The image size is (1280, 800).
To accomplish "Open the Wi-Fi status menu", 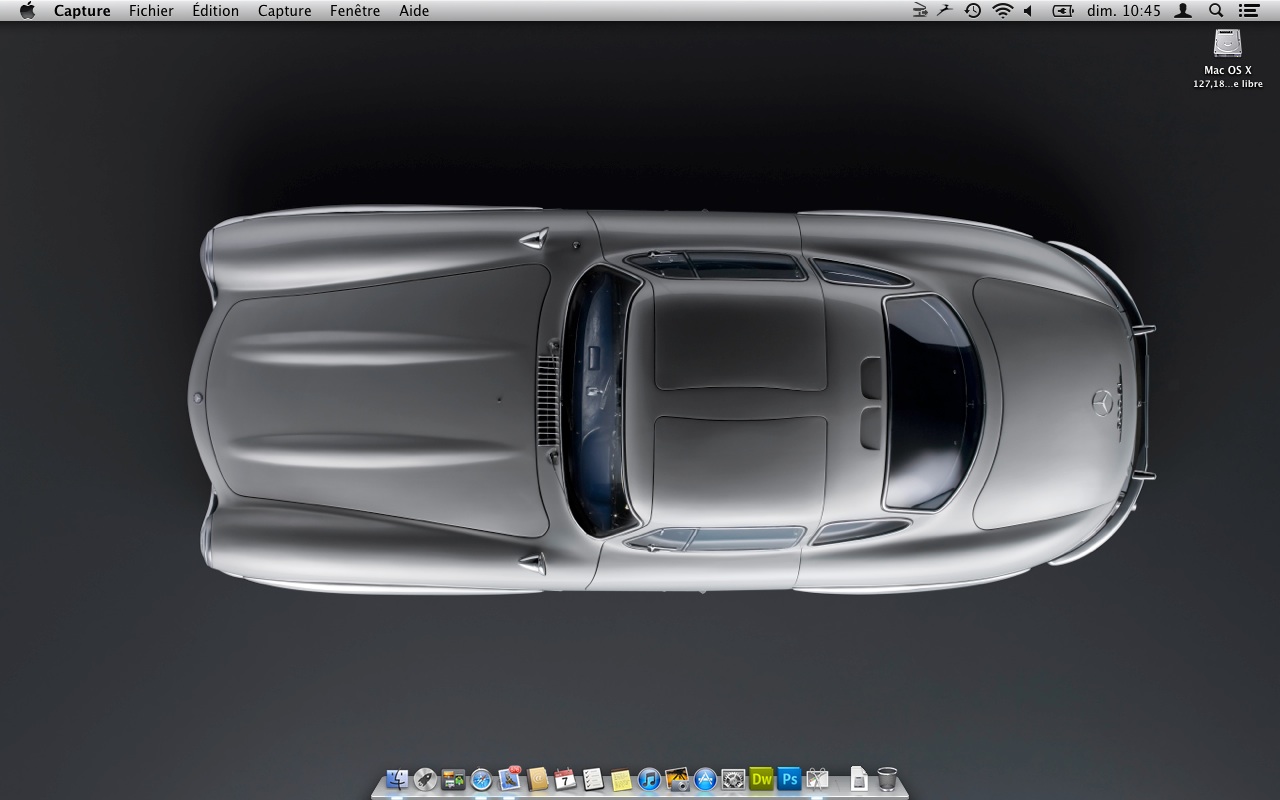I will (1002, 11).
